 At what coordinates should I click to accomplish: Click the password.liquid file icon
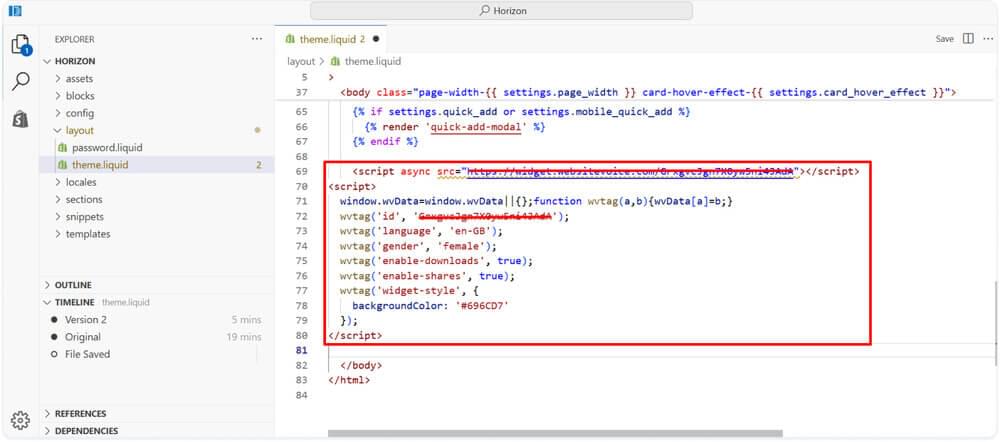click(62, 147)
